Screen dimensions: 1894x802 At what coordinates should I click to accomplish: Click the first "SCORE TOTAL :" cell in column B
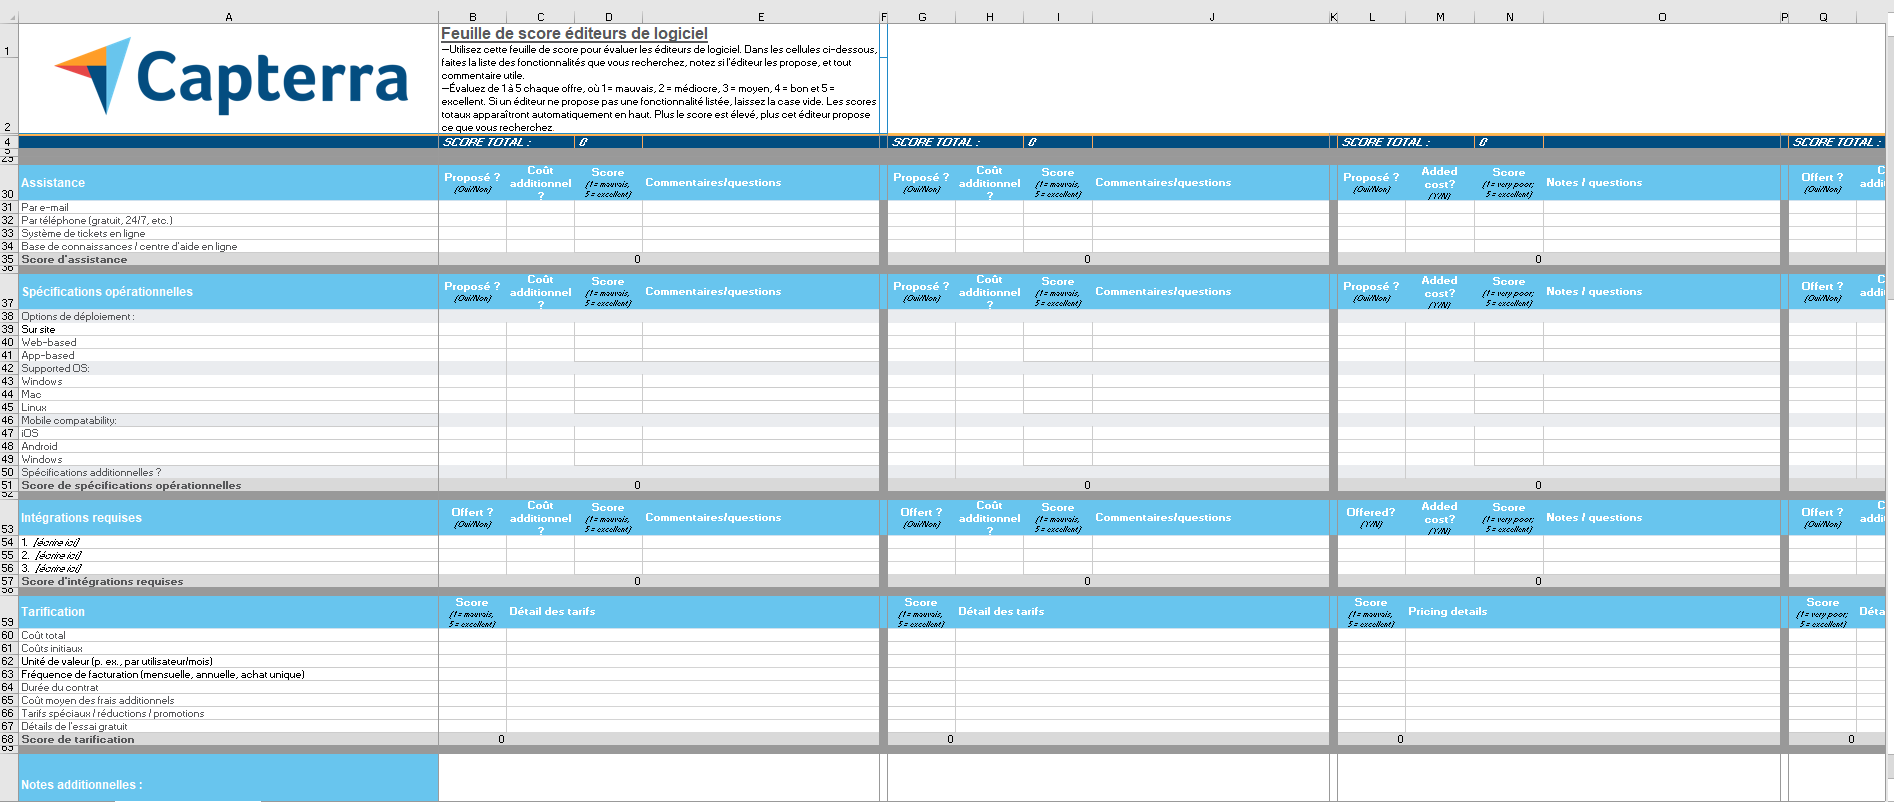pos(506,142)
